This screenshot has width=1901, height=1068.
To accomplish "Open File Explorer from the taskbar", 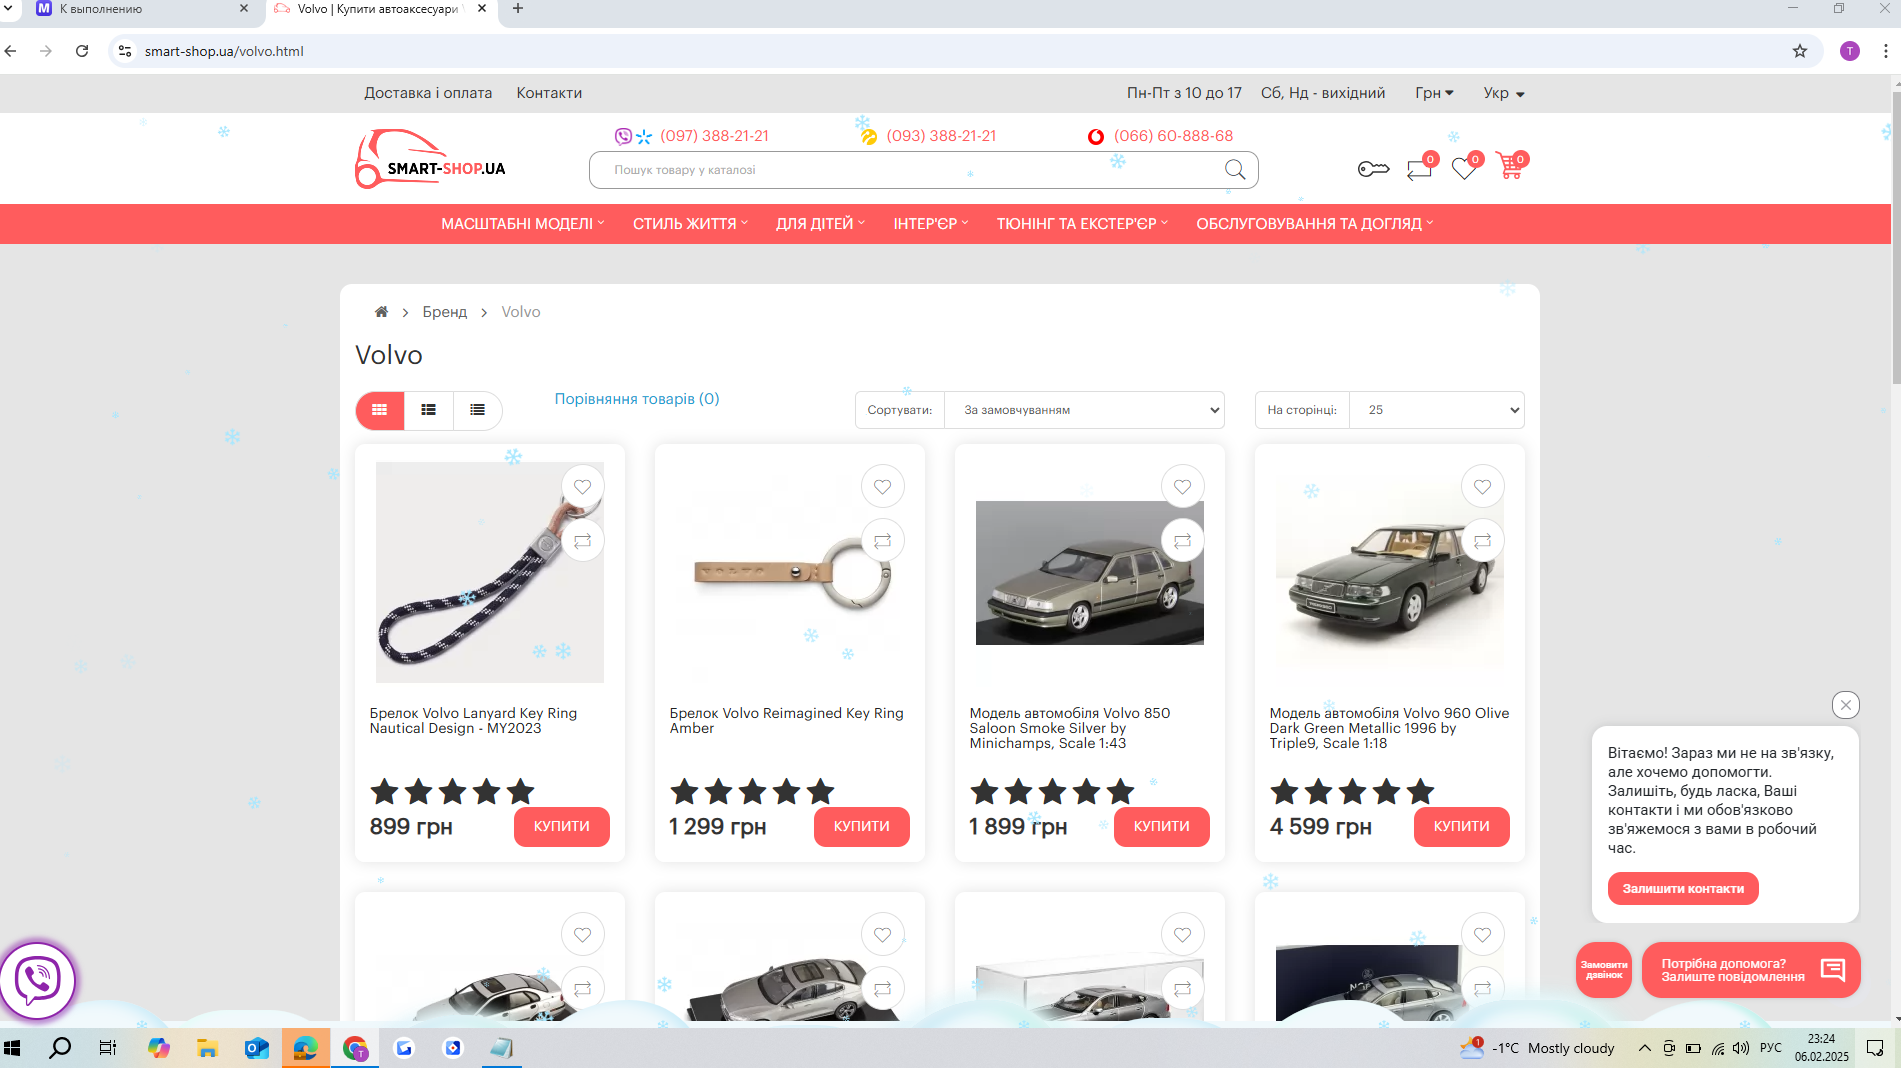I will (207, 1048).
